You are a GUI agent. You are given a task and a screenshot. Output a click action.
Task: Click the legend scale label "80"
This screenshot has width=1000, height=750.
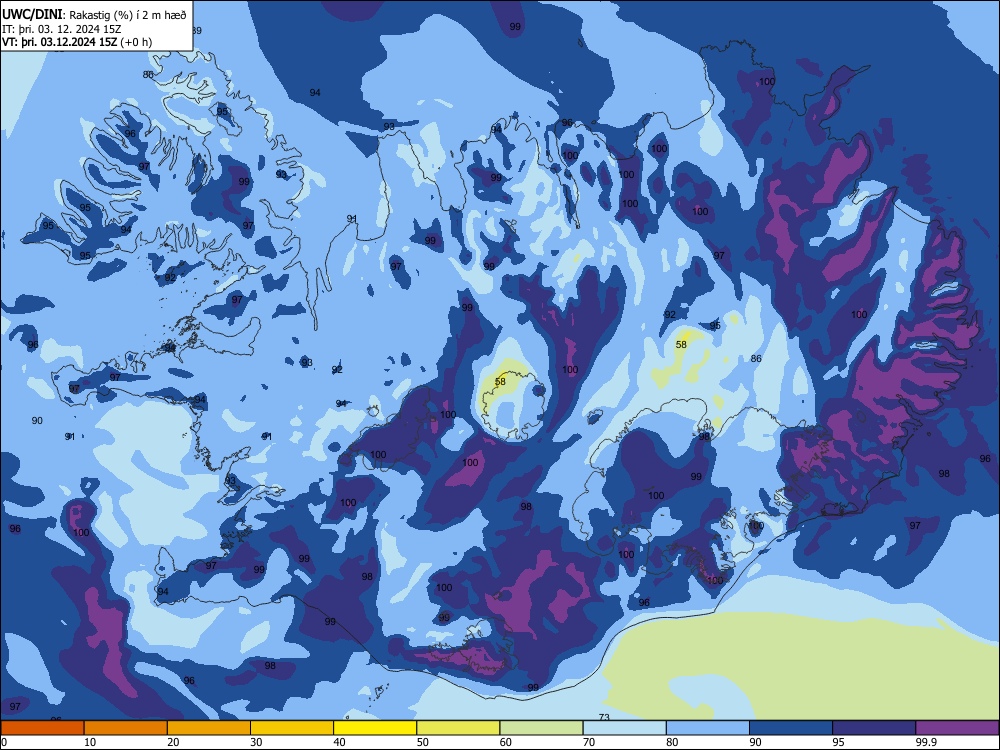[672, 742]
